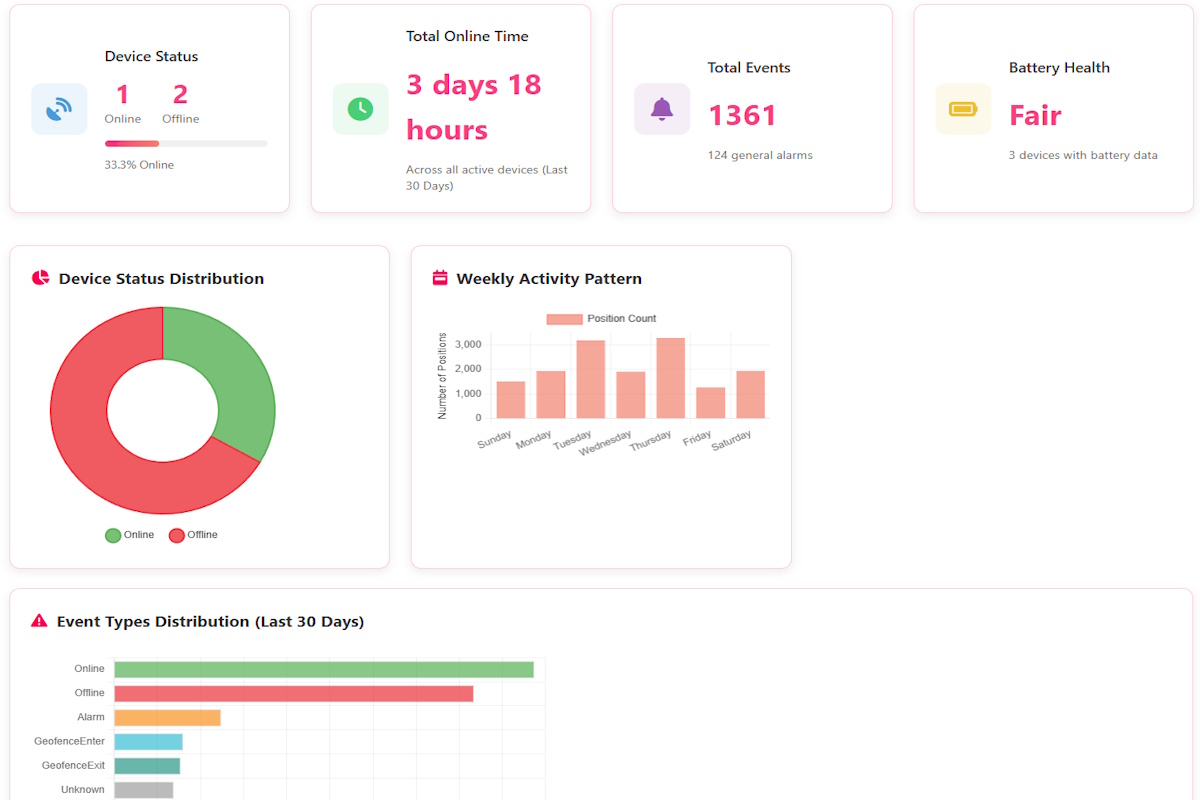This screenshot has width=1200, height=800.
Task: Click the 33.3% Online label
Action: 140,164
